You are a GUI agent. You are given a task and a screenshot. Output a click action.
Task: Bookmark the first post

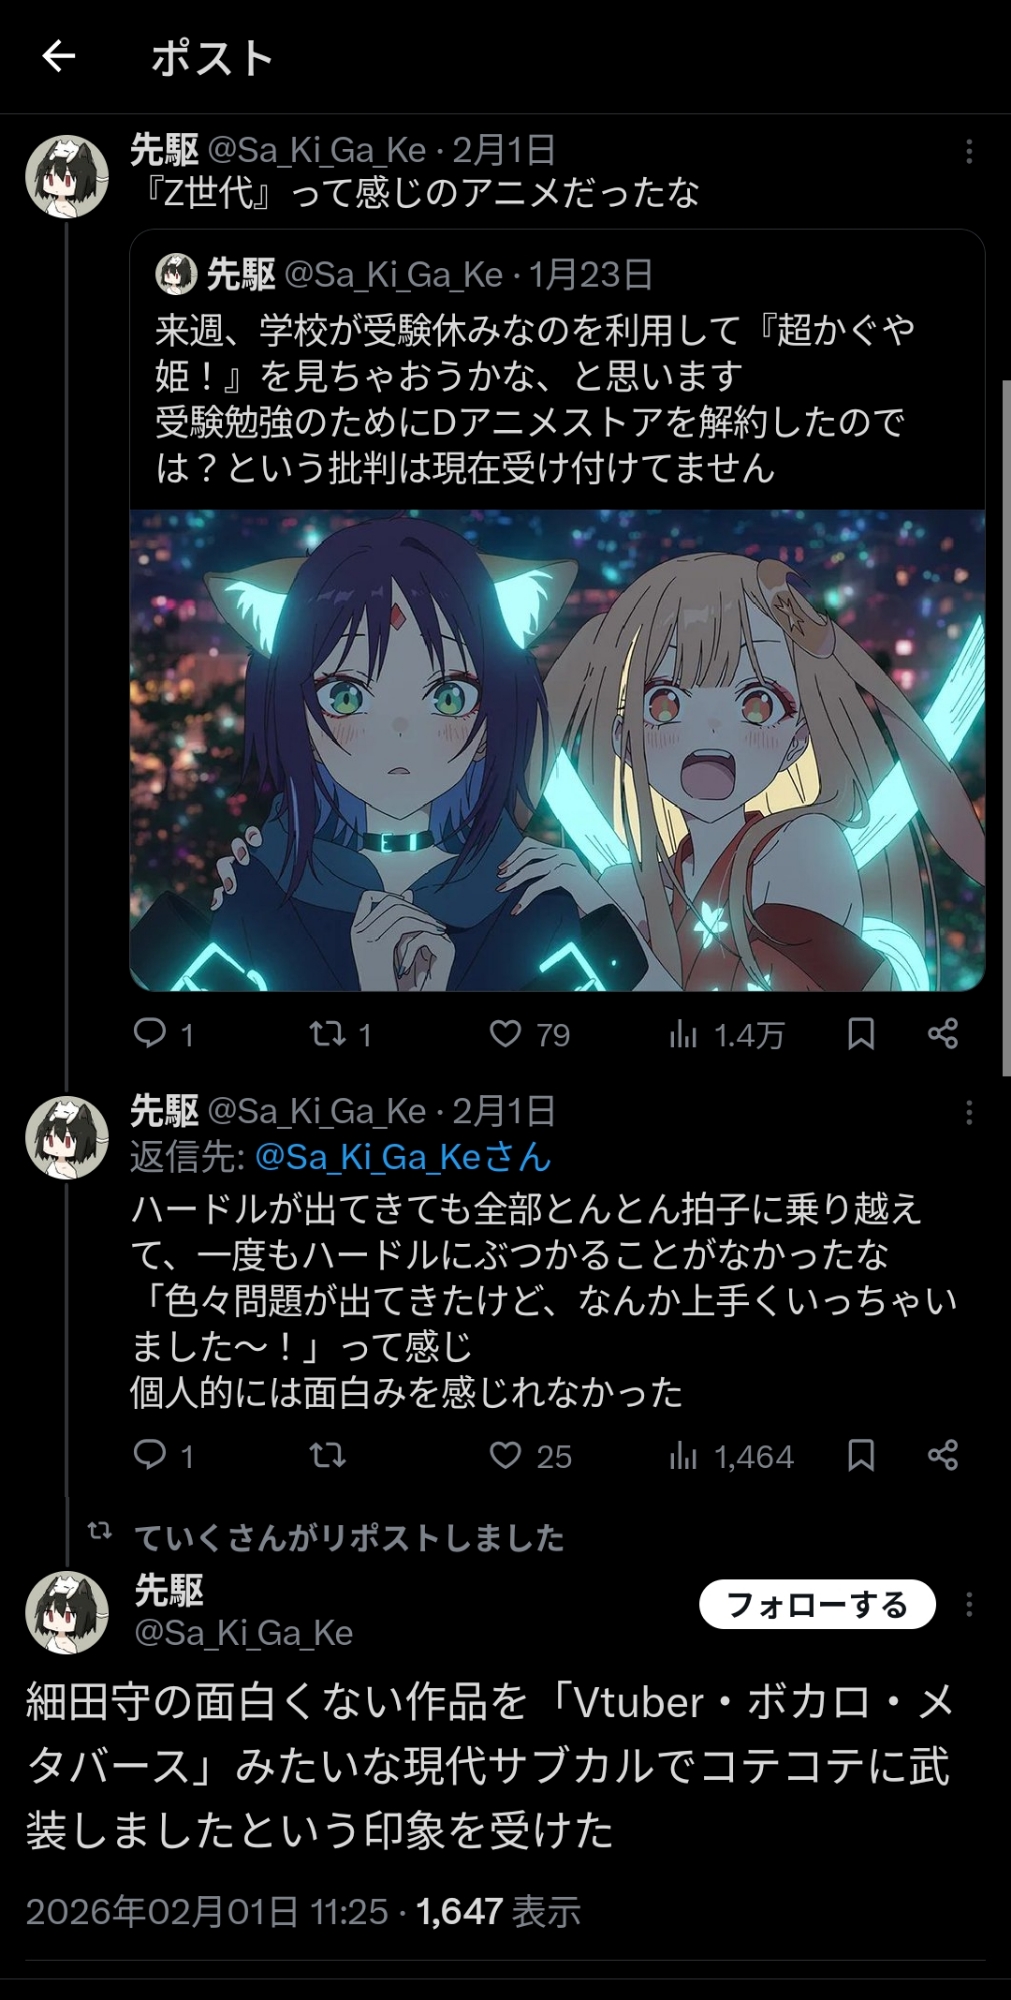coord(861,1033)
